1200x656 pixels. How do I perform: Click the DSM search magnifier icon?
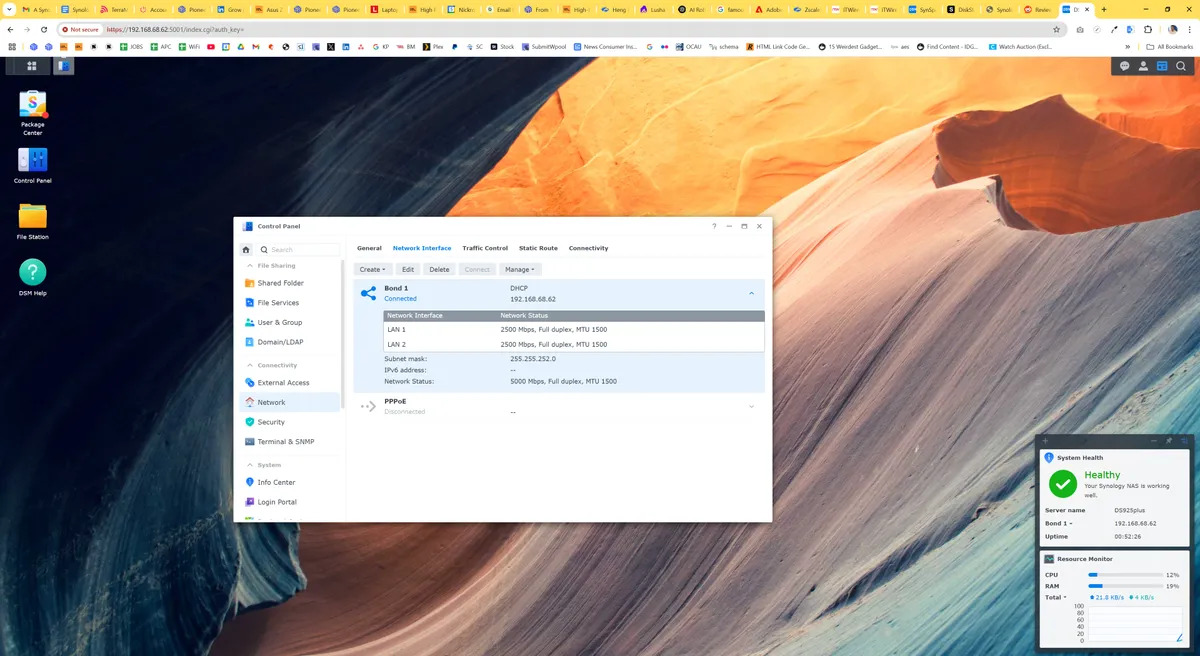point(1181,66)
